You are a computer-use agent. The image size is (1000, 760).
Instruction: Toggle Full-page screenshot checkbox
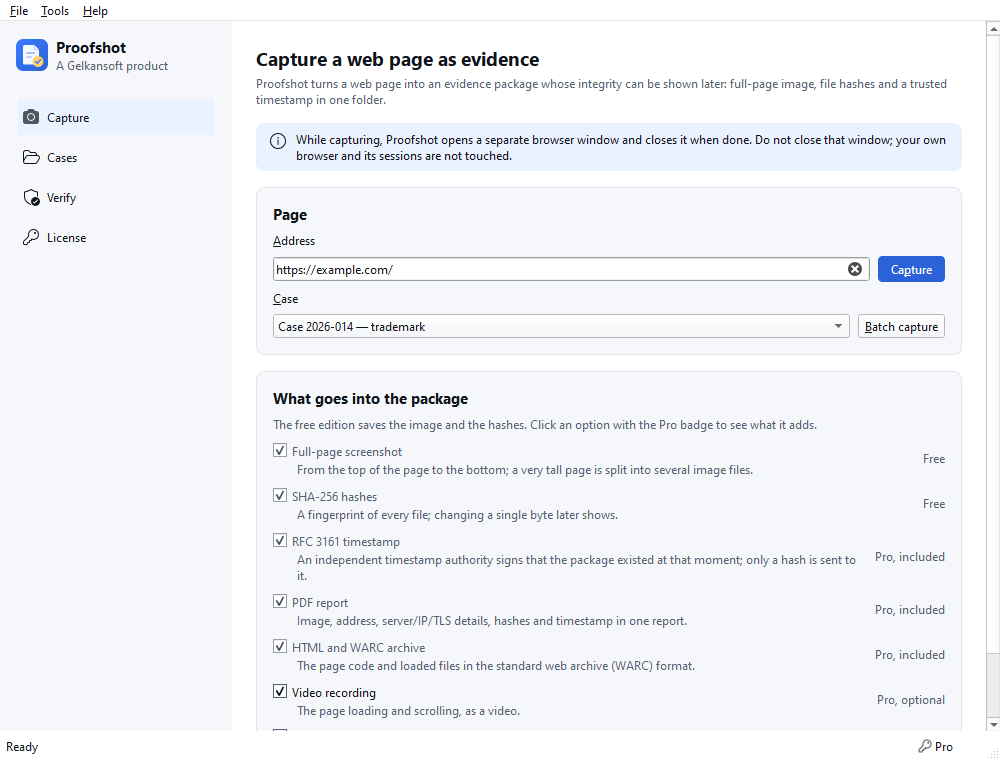(279, 451)
